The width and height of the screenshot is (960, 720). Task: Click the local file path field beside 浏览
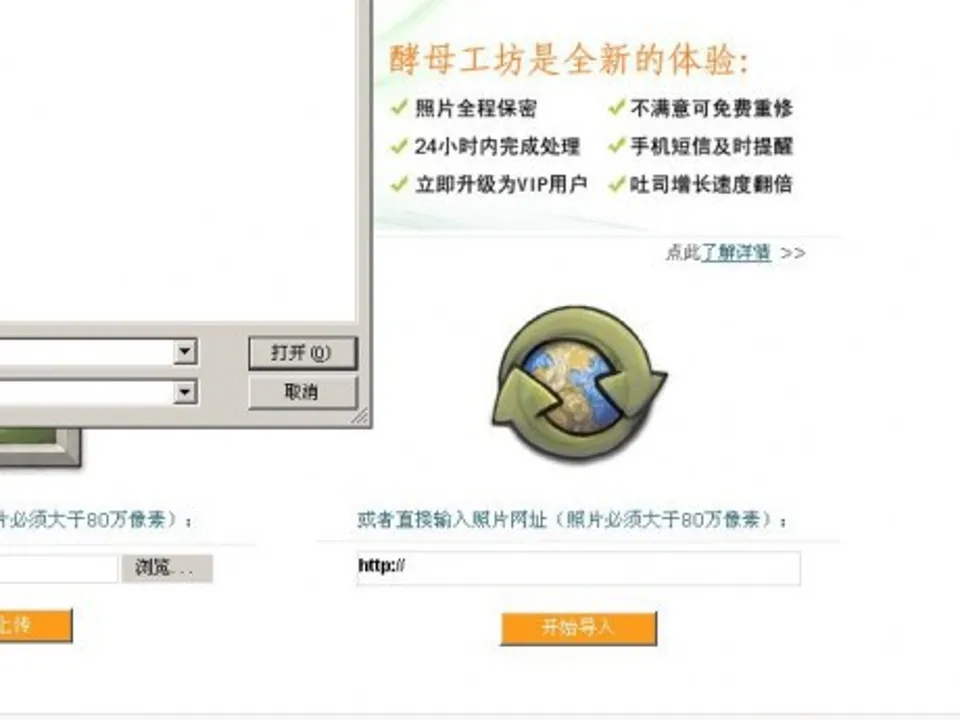click(x=58, y=568)
